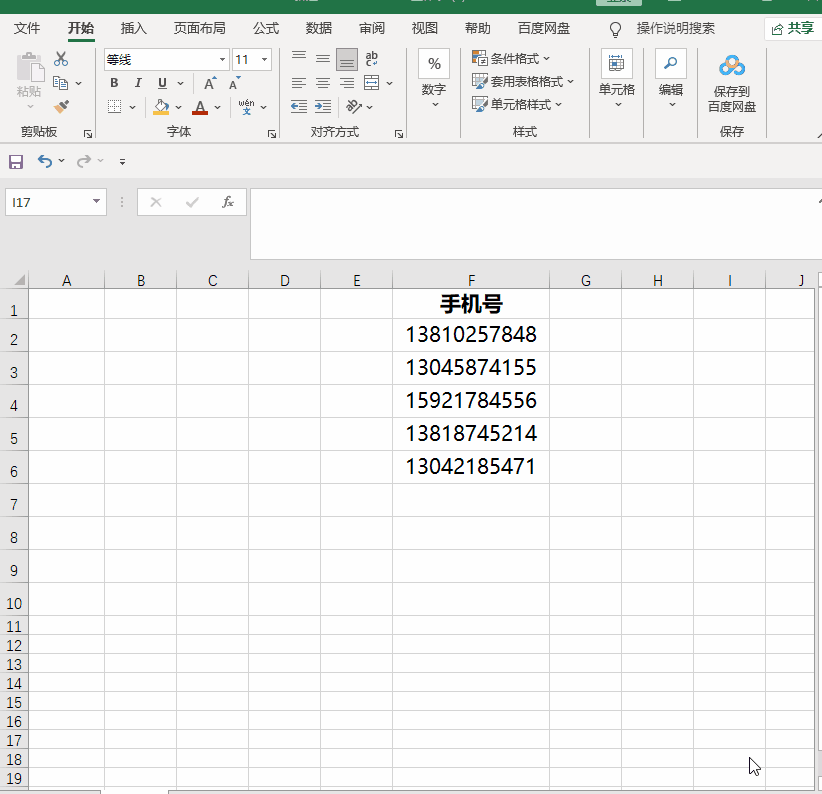
Task: Switch to the 页面布局 tab
Action: point(200,28)
